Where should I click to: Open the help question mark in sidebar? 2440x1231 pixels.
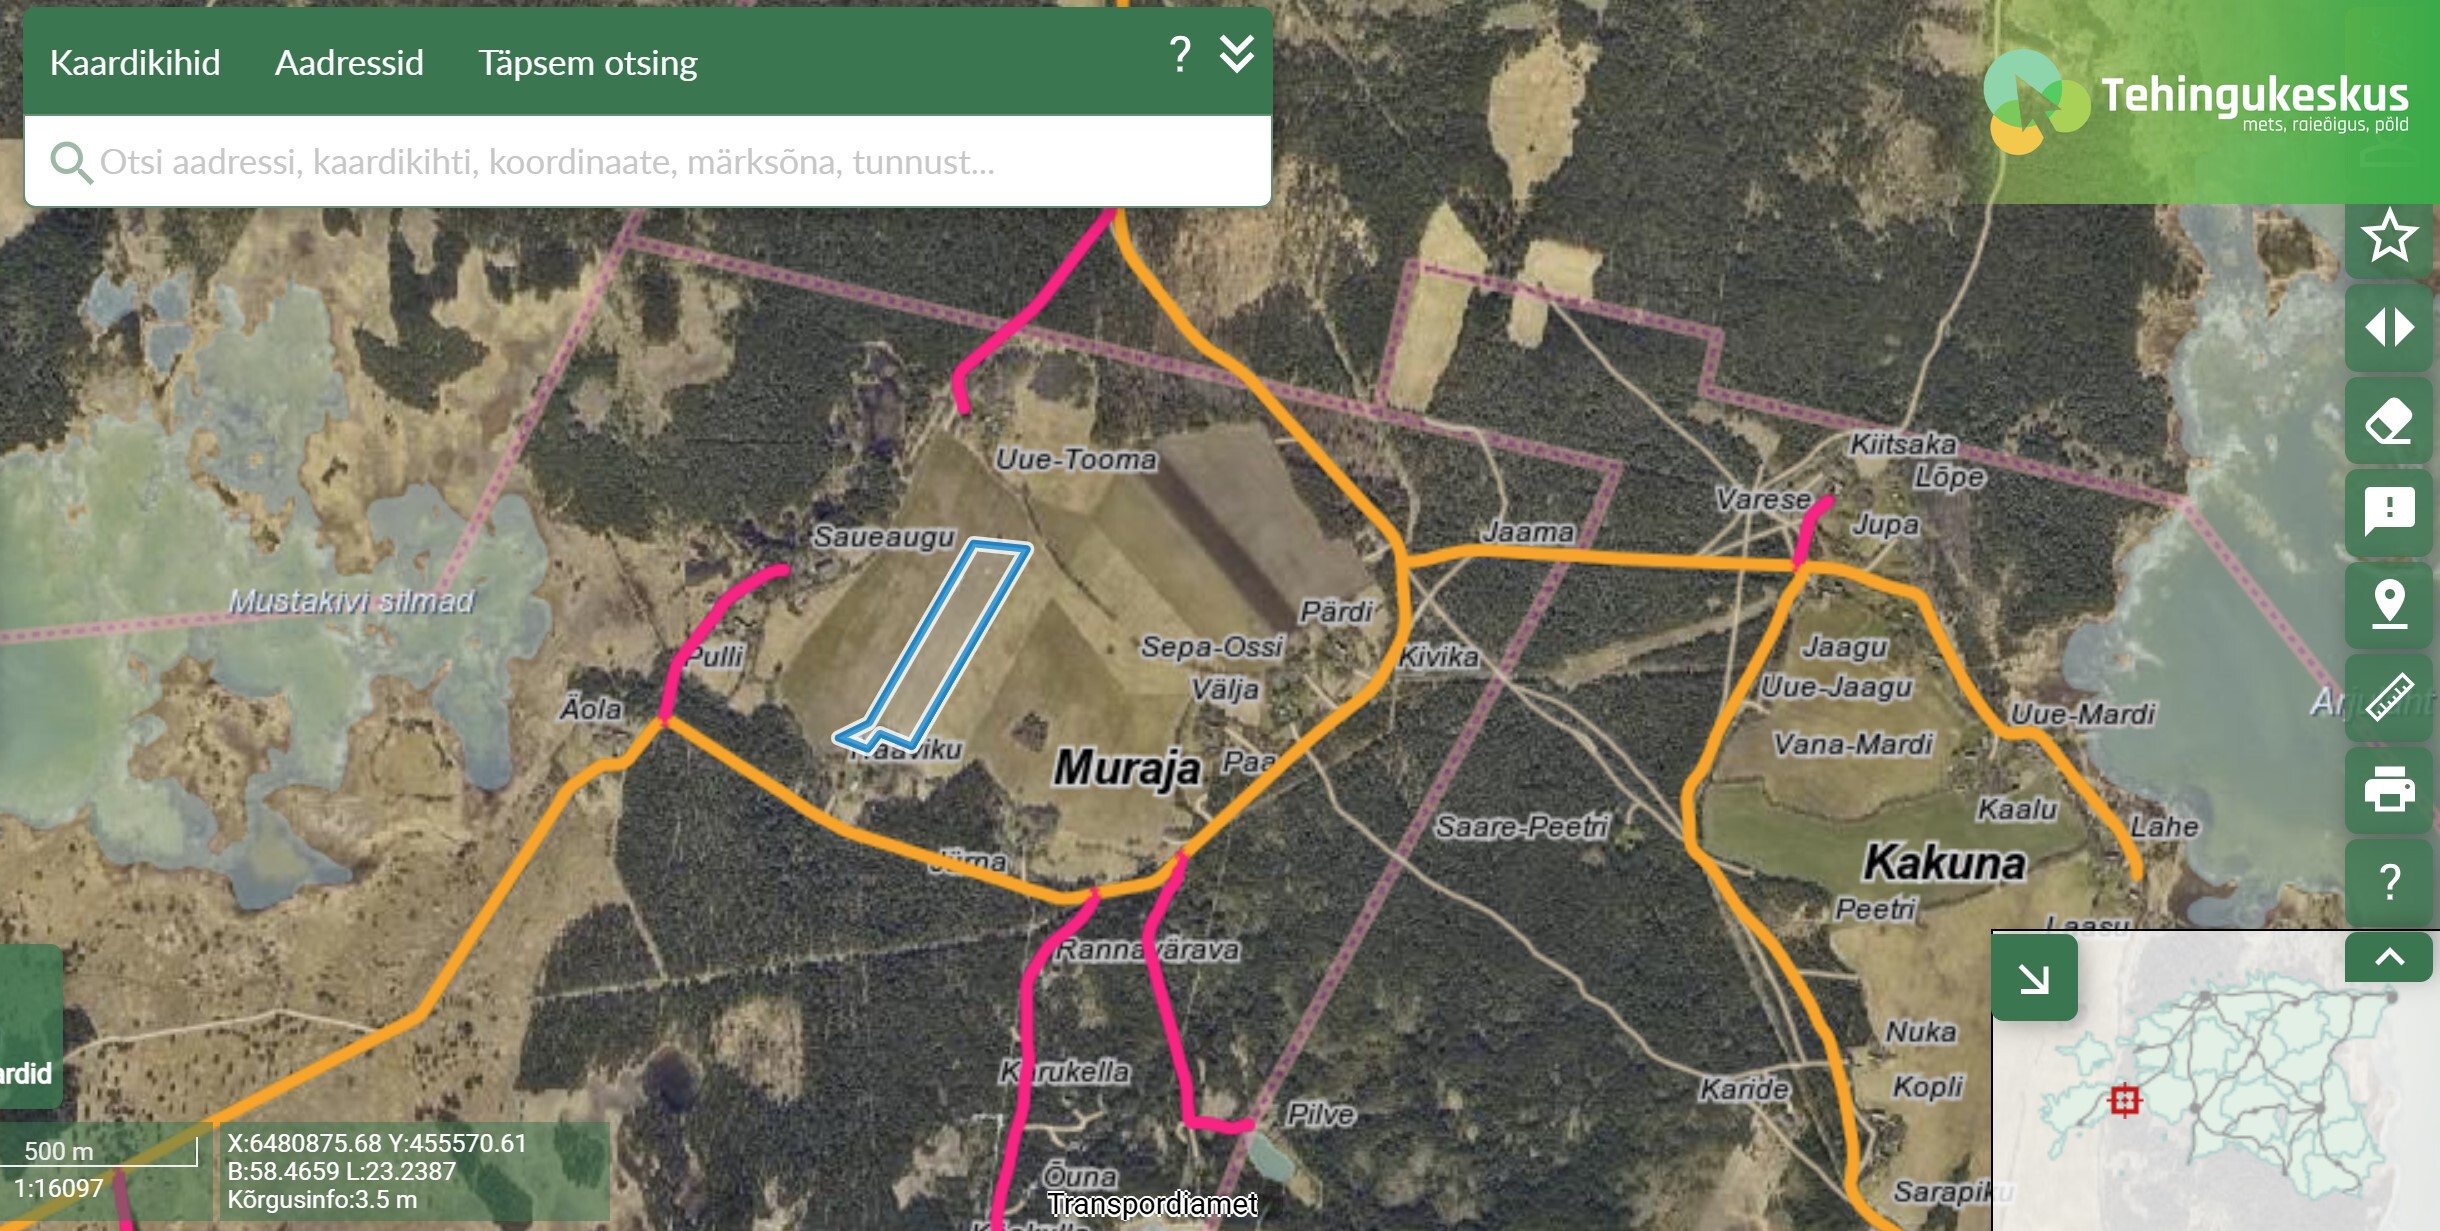coord(2389,882)
